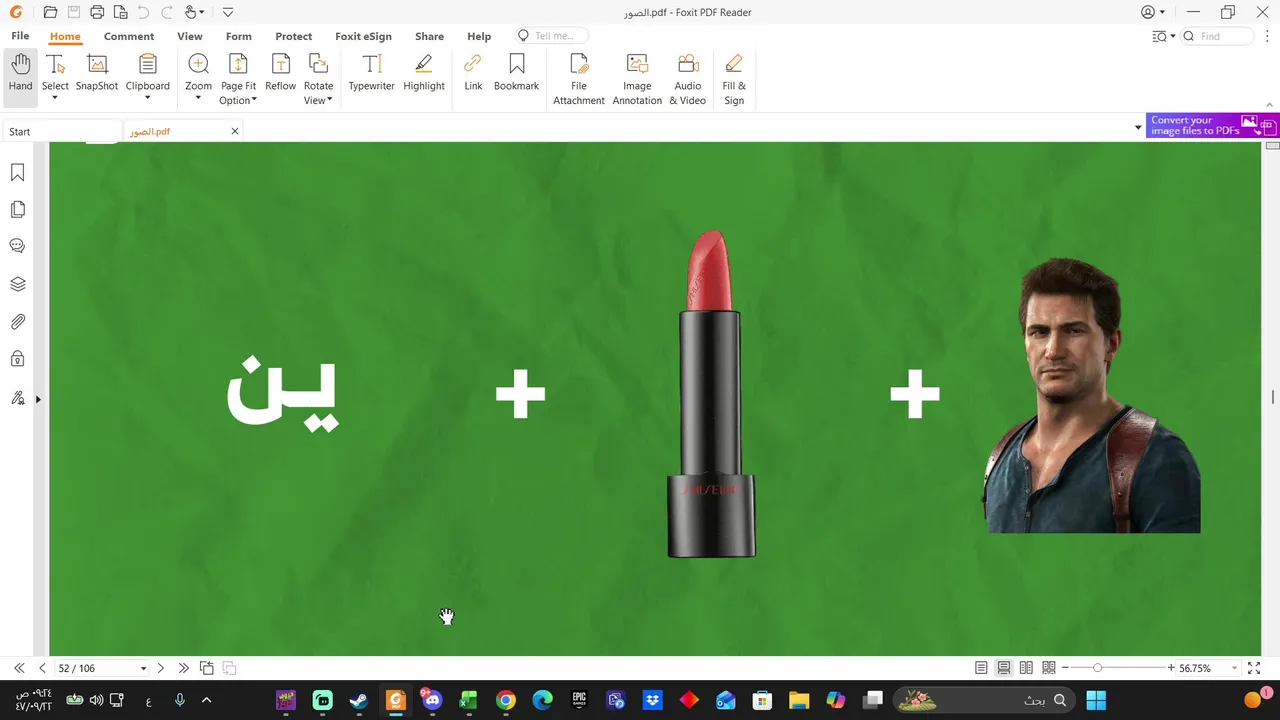
Task: Expand Rotate View dropdown arrow
Action: [x=329, y=100]
